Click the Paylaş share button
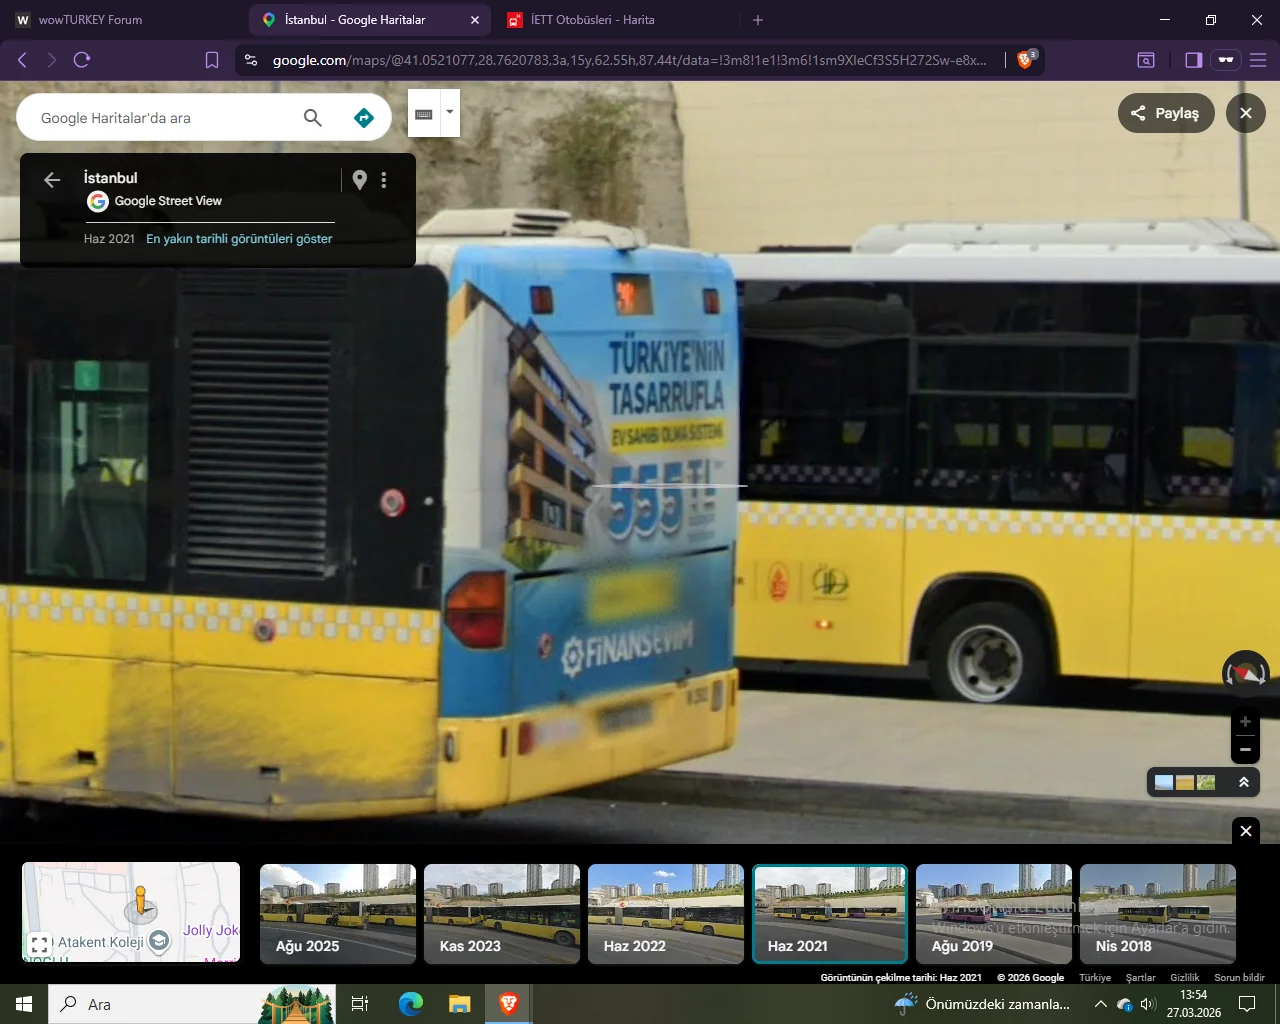Image resolution: width=1280 pixels, height=1024 pixels. point(1165,113)
